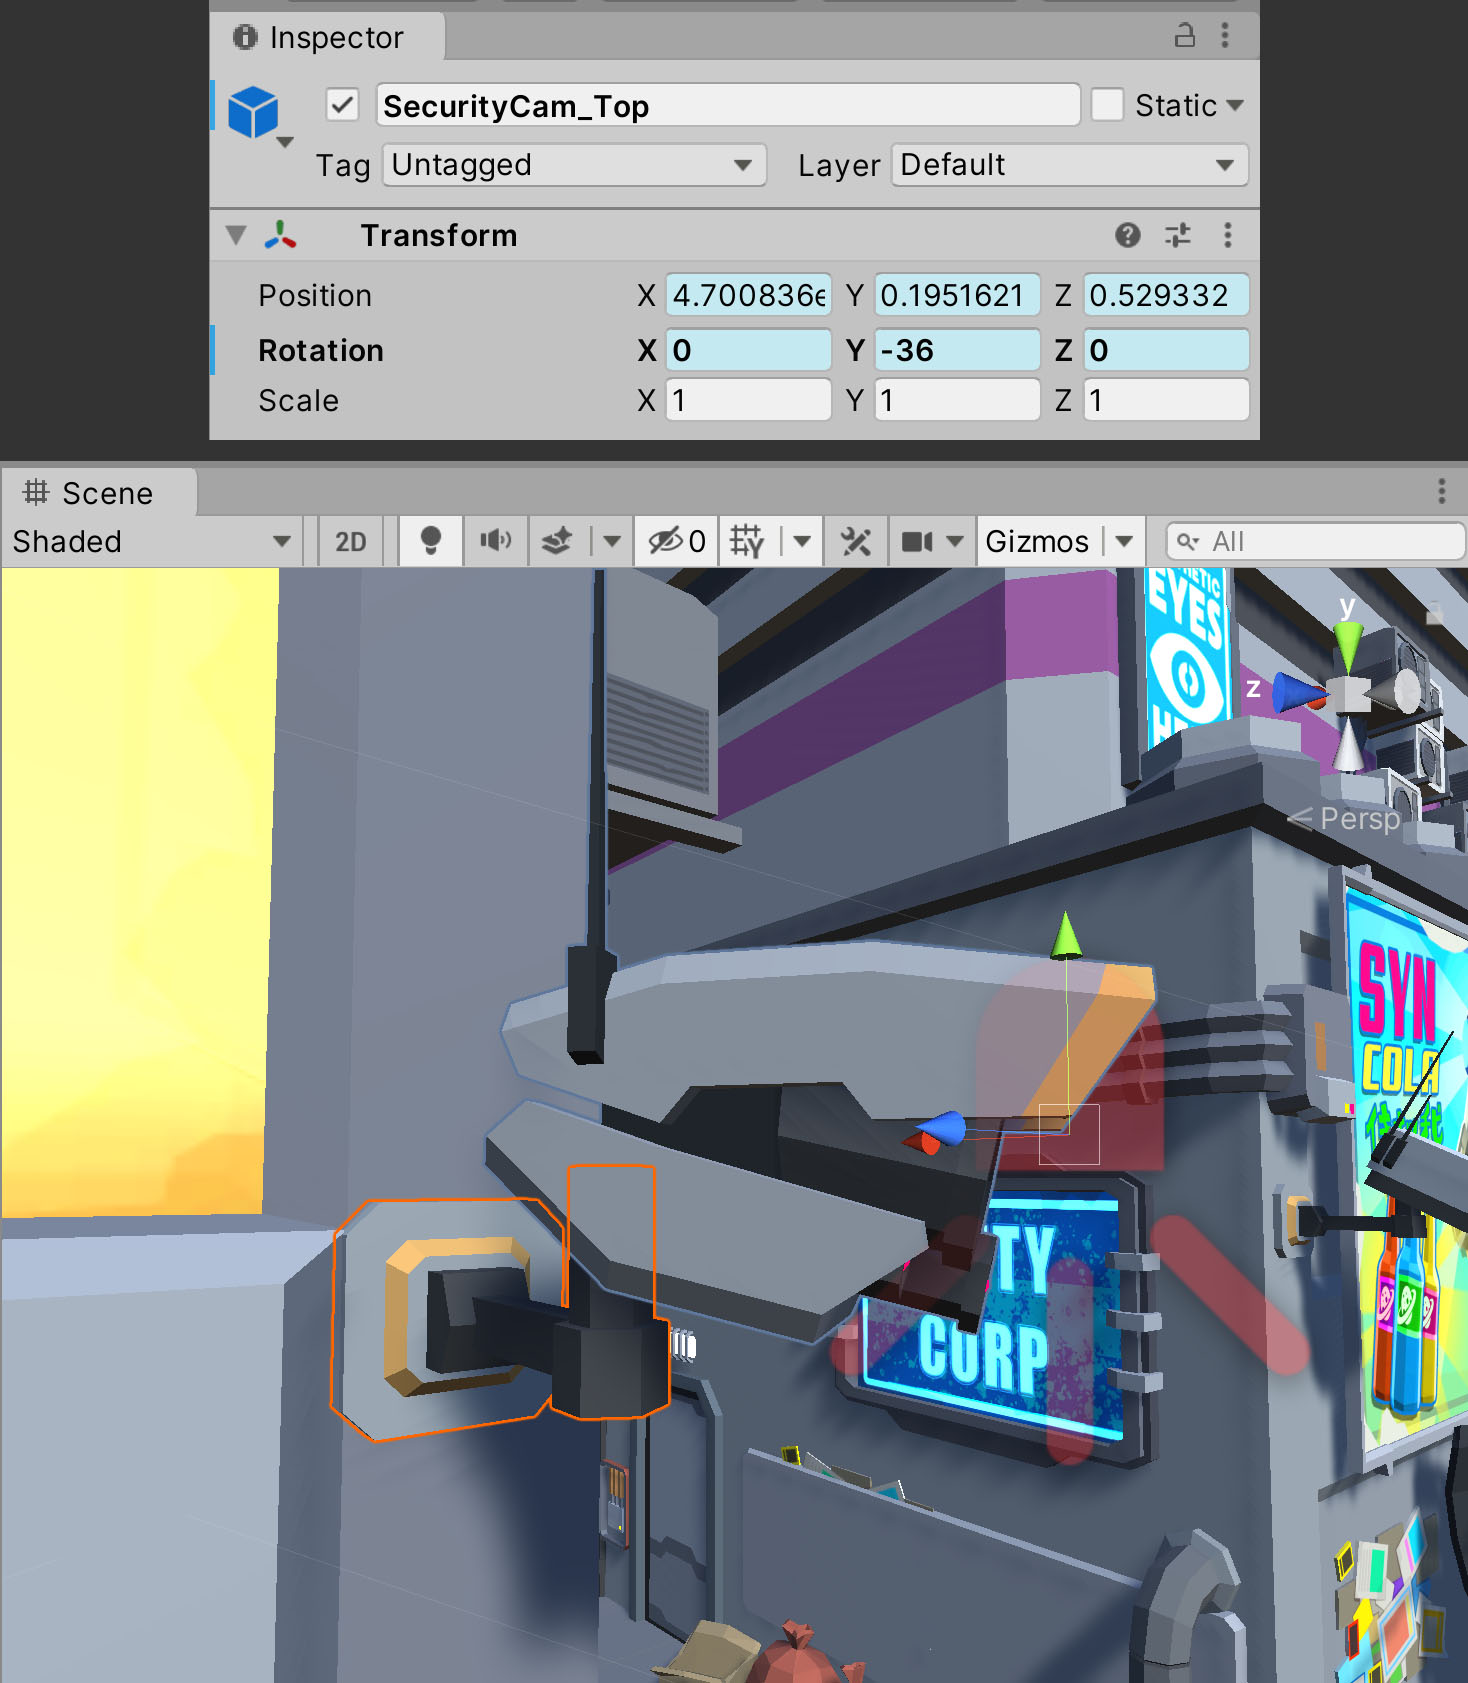The image size is (1468, 1683).
Task: Click the Transform presets slider icon
Action: coord(1178,235)
